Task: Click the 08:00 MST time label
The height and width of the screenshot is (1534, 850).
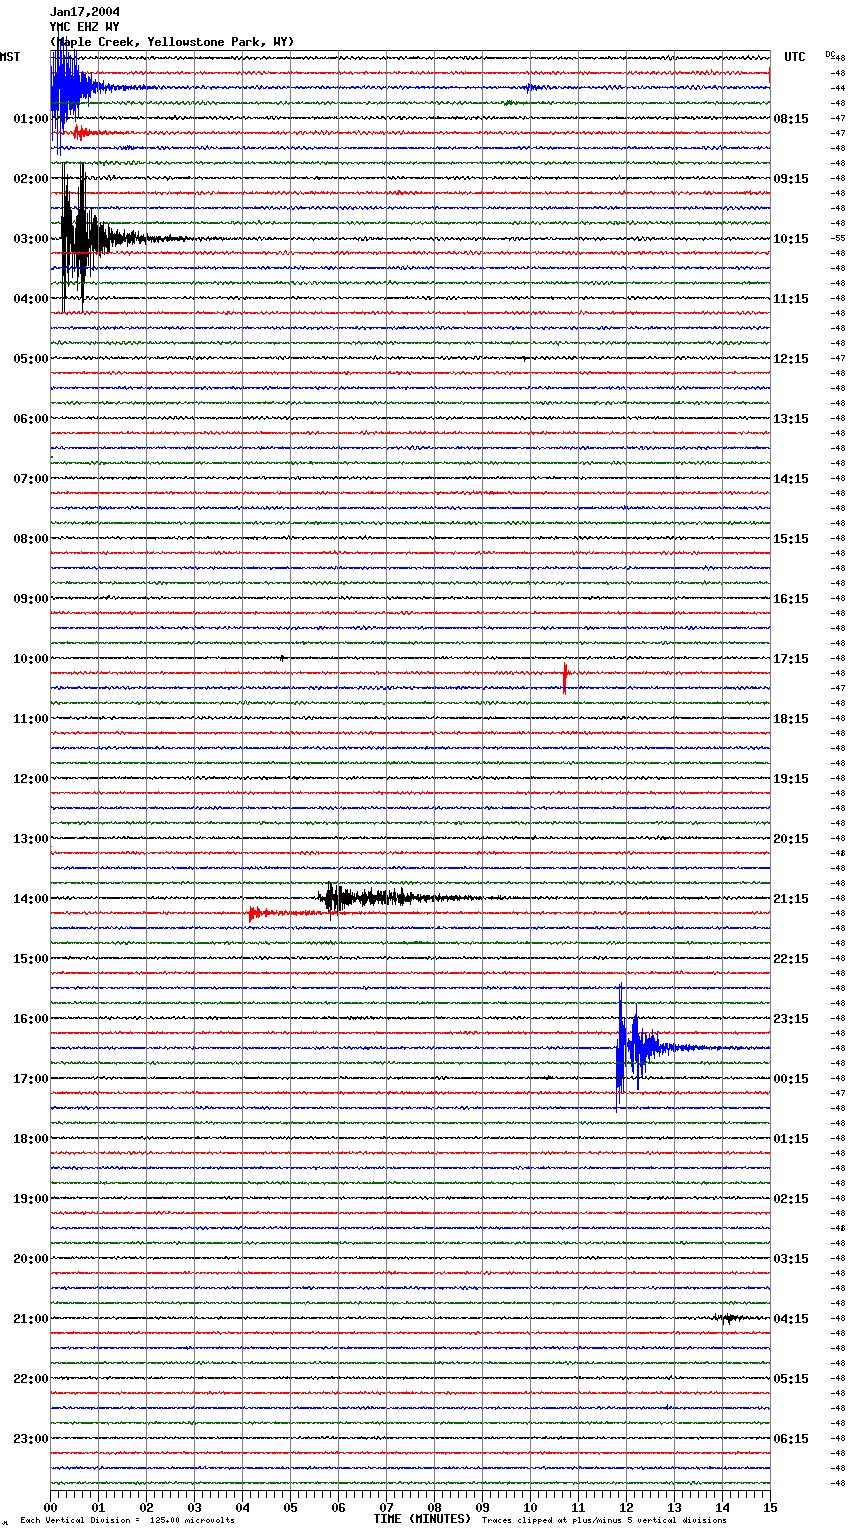Action: [31, 538]
